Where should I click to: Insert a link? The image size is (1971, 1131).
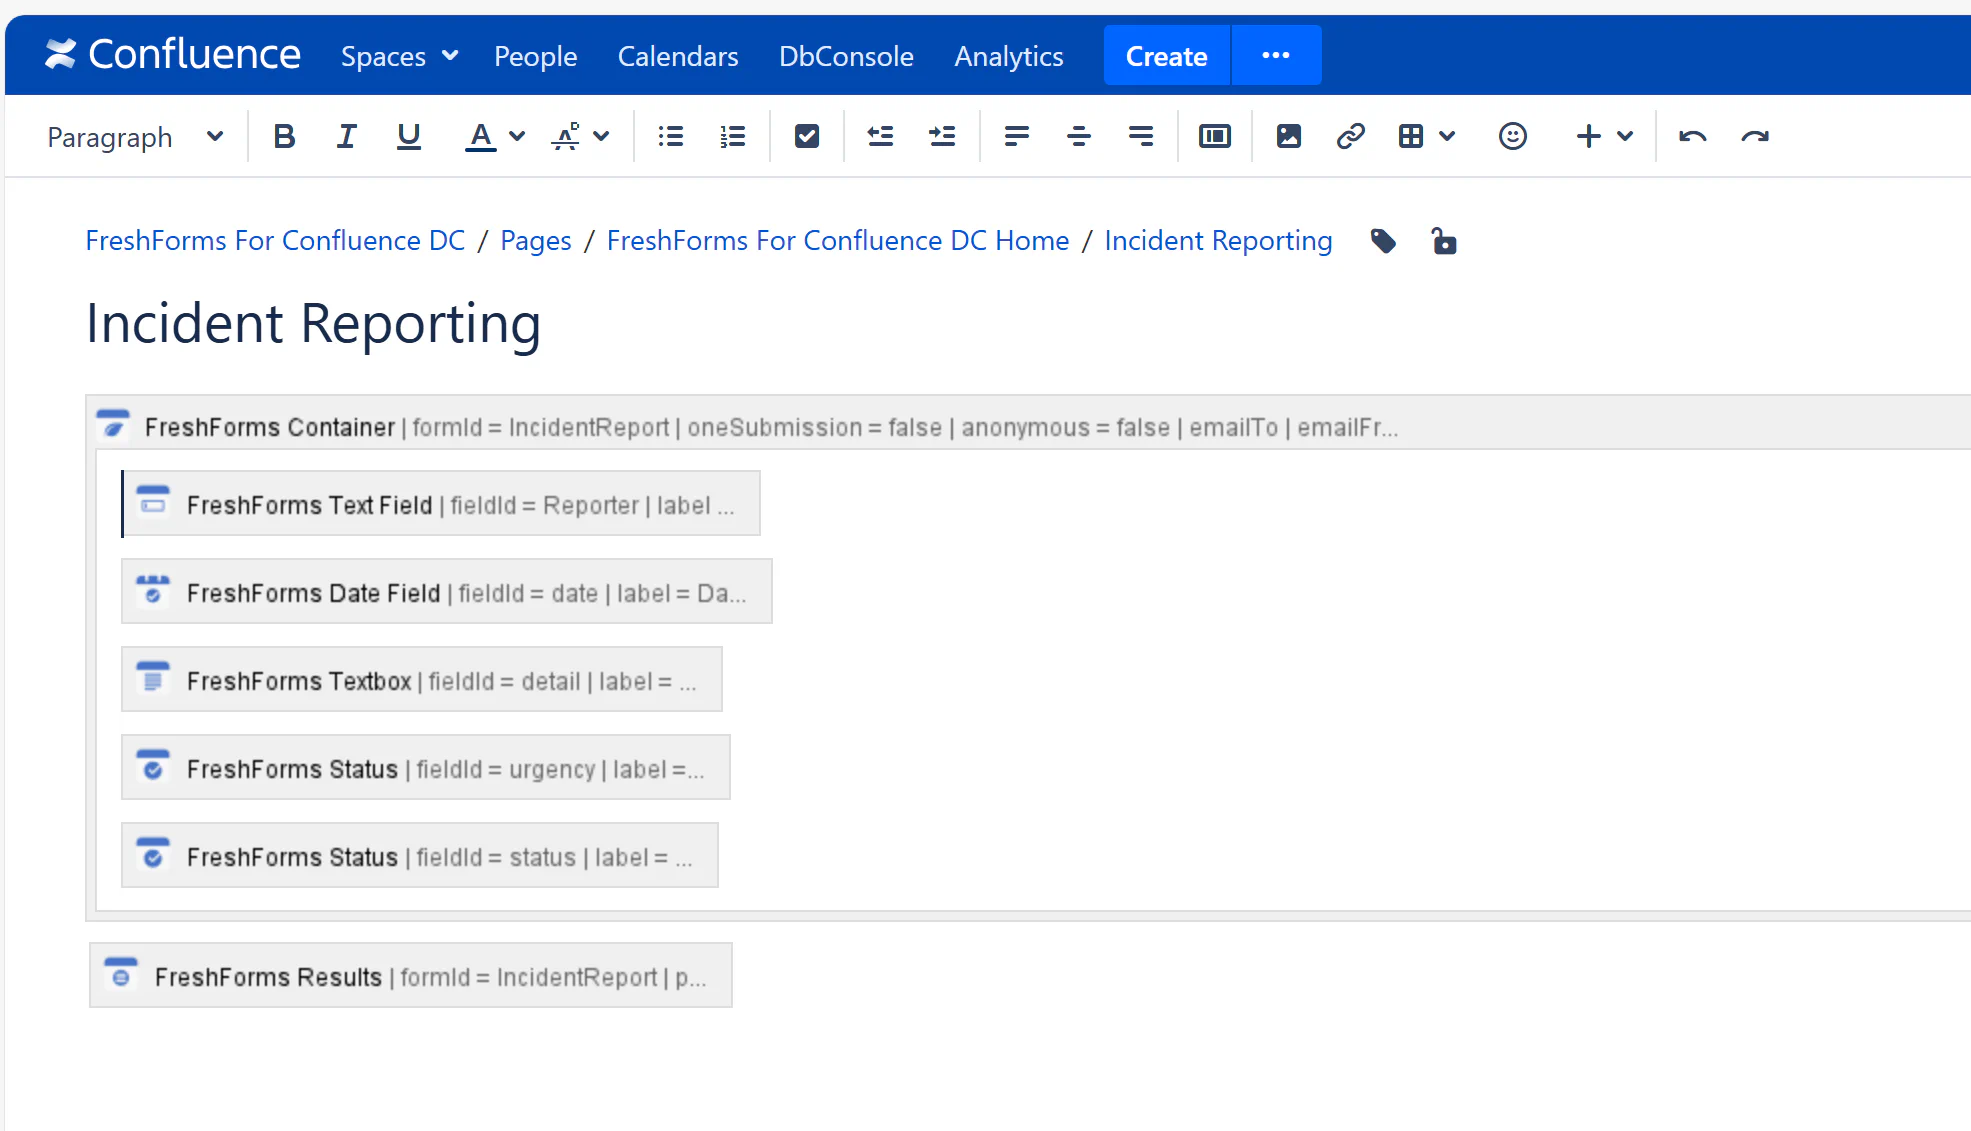point(1350,136)
